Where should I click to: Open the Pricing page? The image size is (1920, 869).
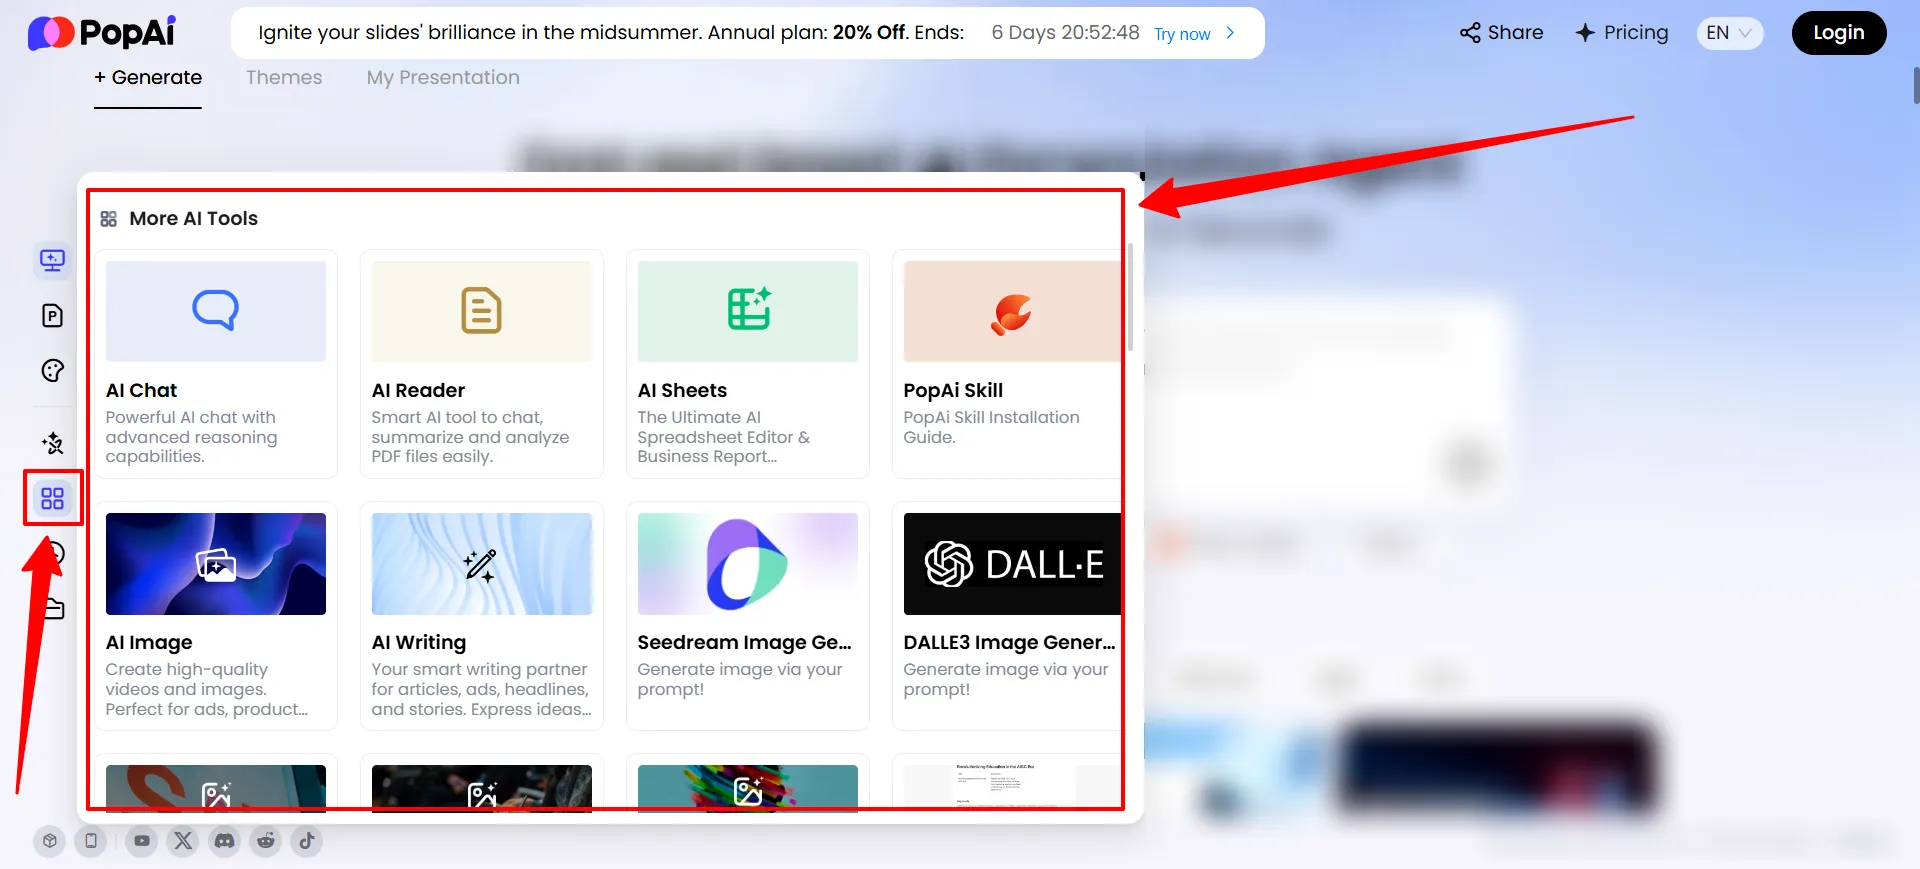(1636, 33)
